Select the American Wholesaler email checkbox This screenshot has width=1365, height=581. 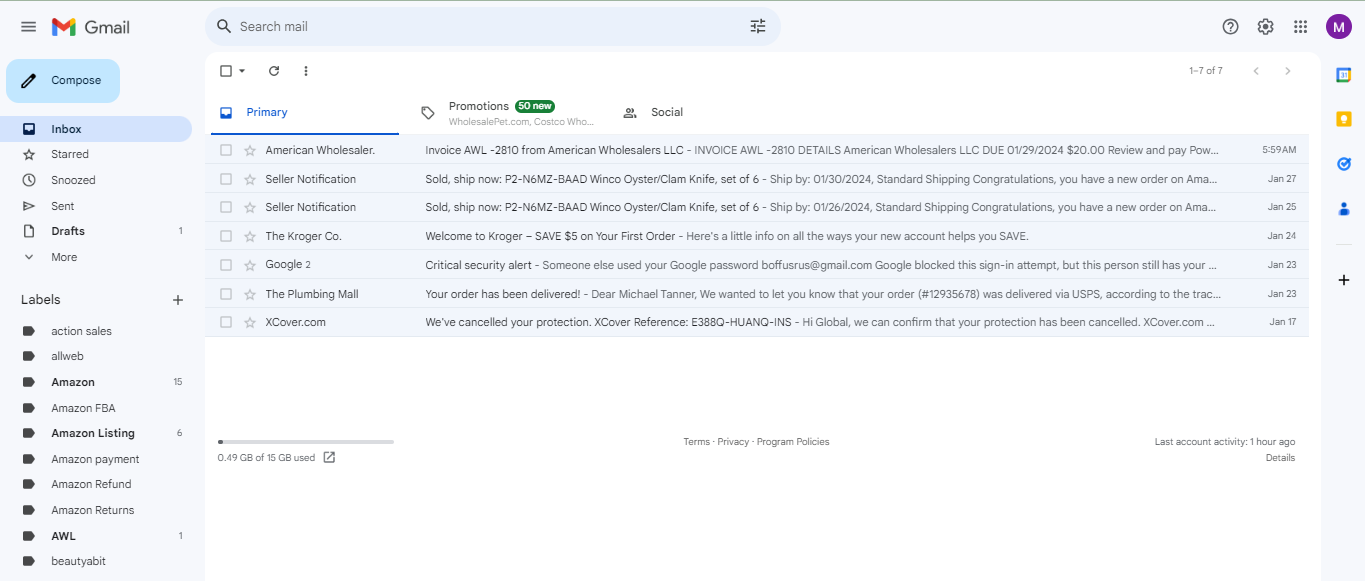226,150
